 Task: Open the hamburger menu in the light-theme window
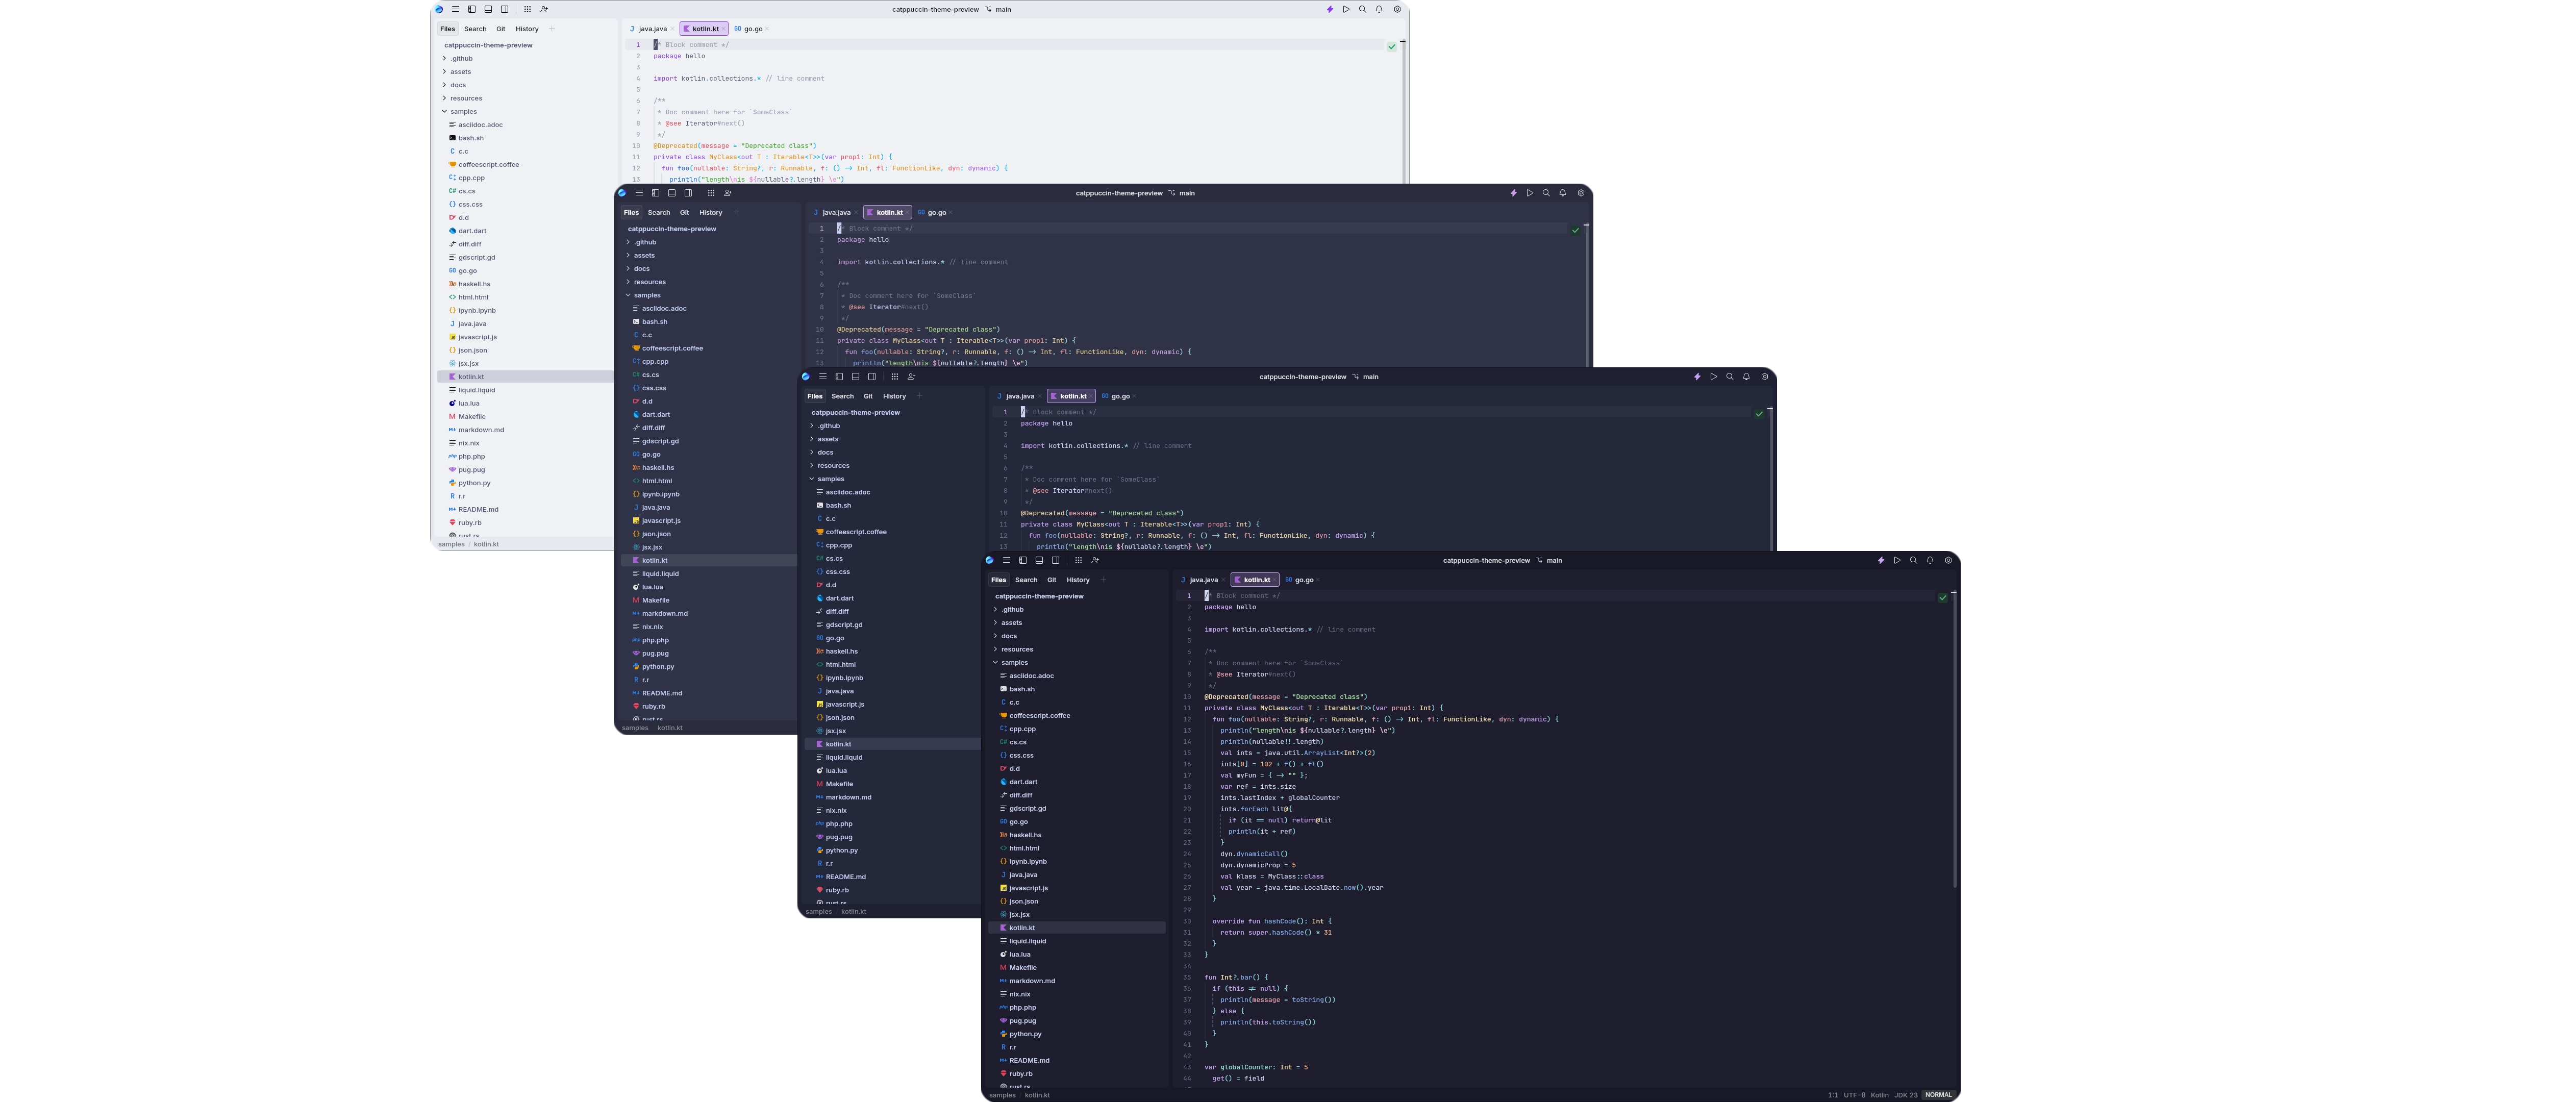pyautogui.click(x=455, y=9)
